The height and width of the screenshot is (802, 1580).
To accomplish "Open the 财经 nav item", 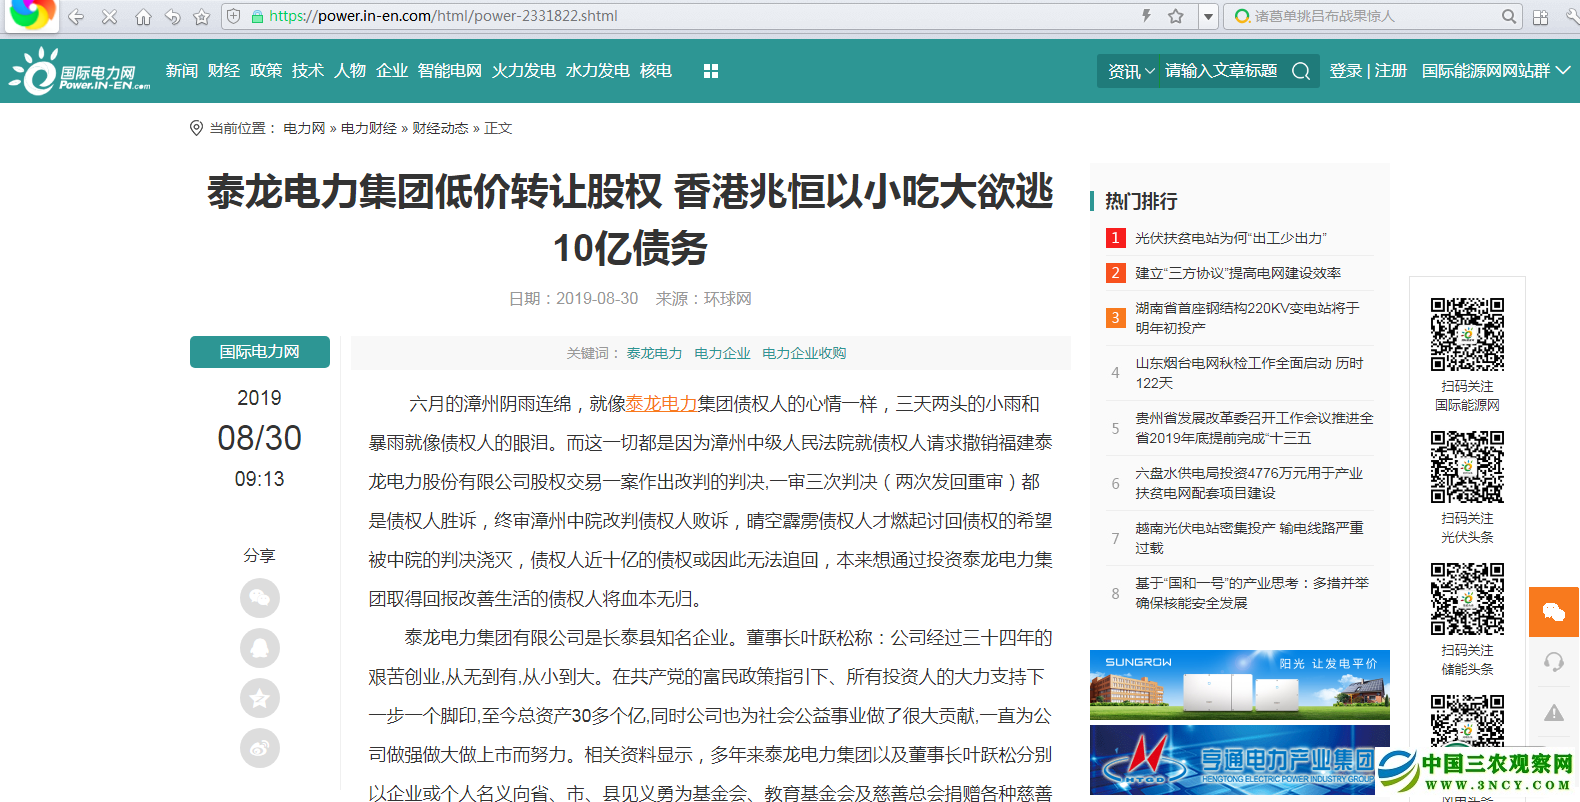I will (224, 71).
